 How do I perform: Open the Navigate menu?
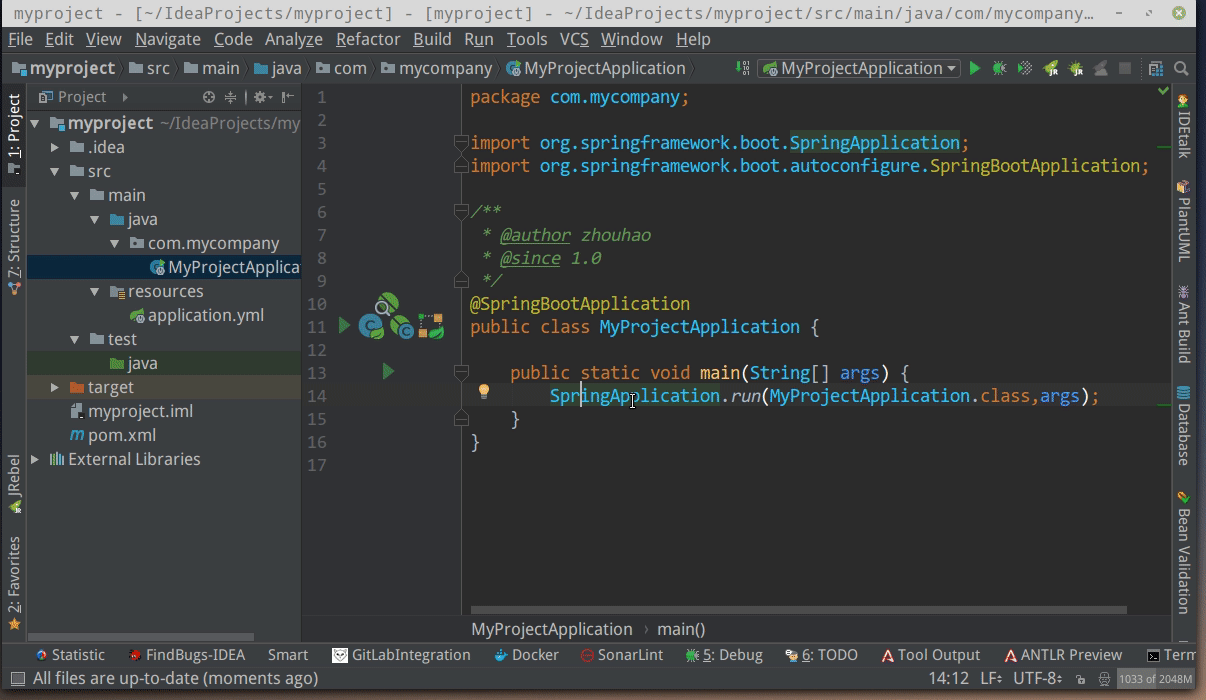click(x=168, y=39)
